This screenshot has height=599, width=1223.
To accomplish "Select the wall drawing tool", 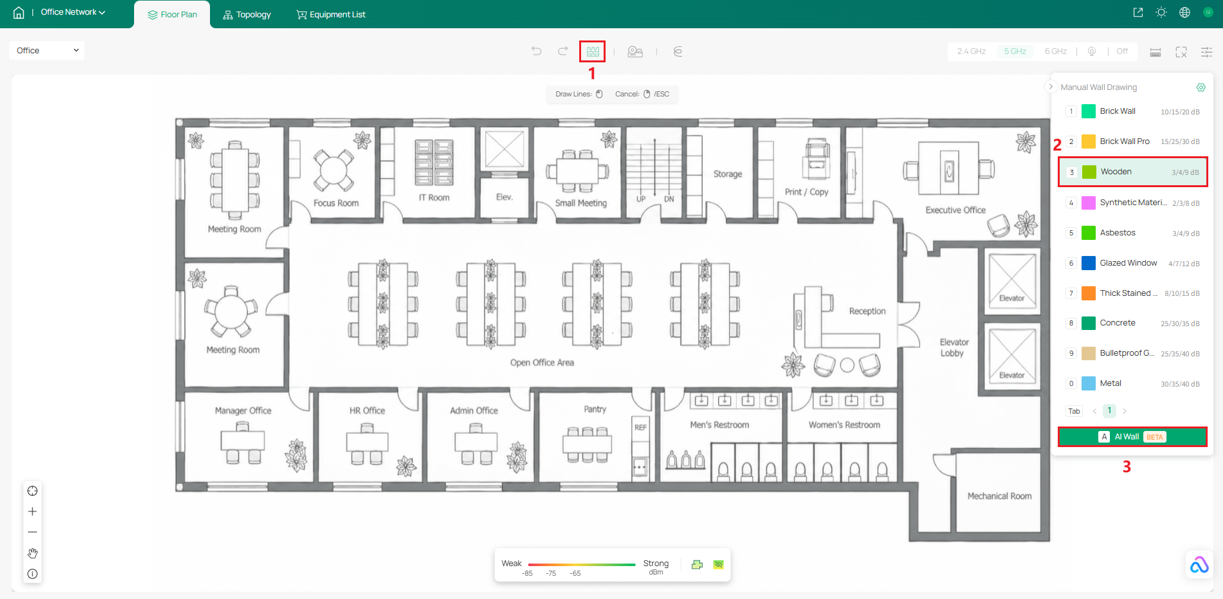I will click(593, 51).
